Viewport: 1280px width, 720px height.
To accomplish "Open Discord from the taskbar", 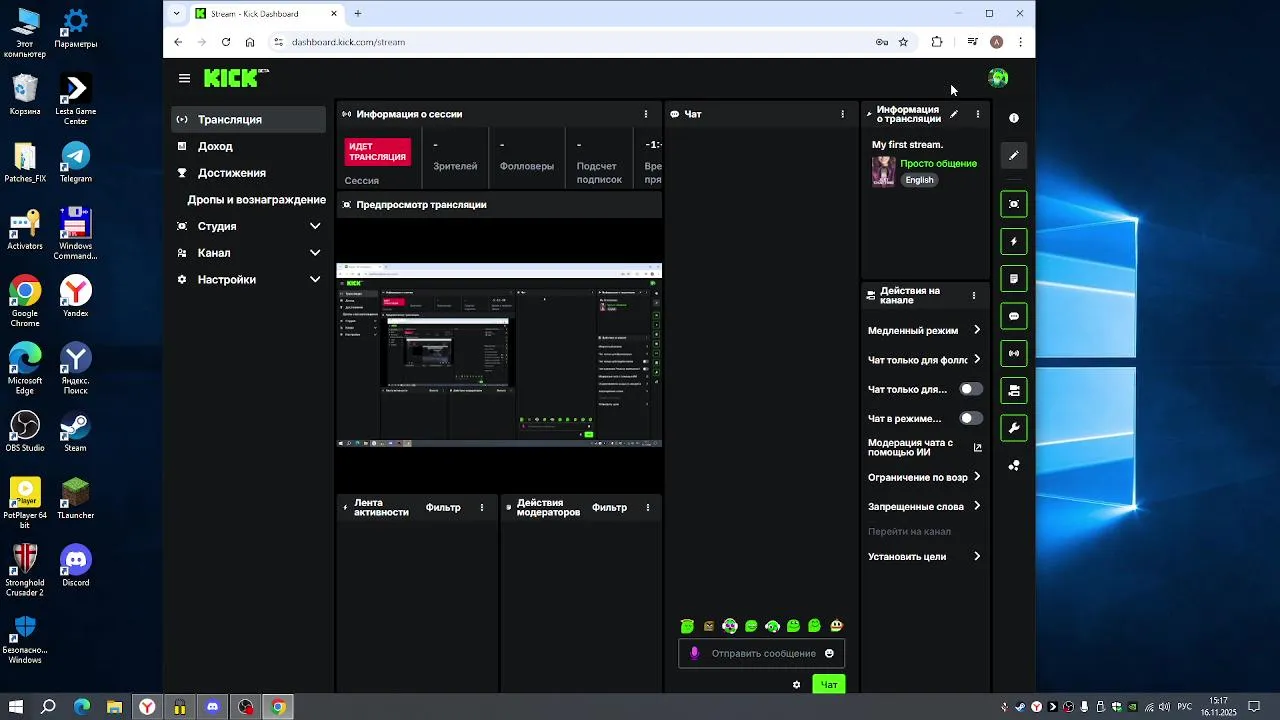I will (212, 707).
